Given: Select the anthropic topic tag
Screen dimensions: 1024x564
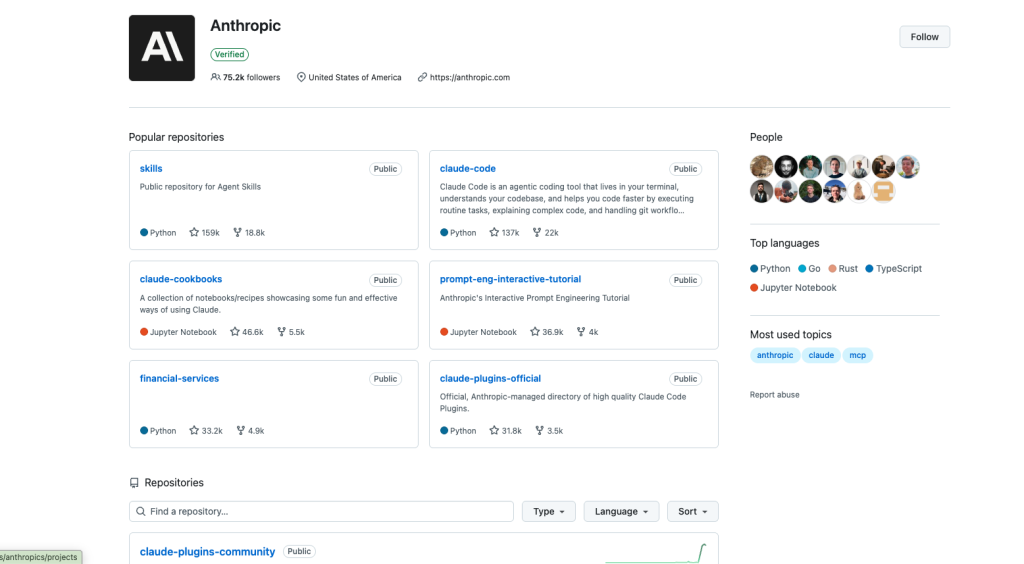Looking at the screenshot, I should [775, 355].
